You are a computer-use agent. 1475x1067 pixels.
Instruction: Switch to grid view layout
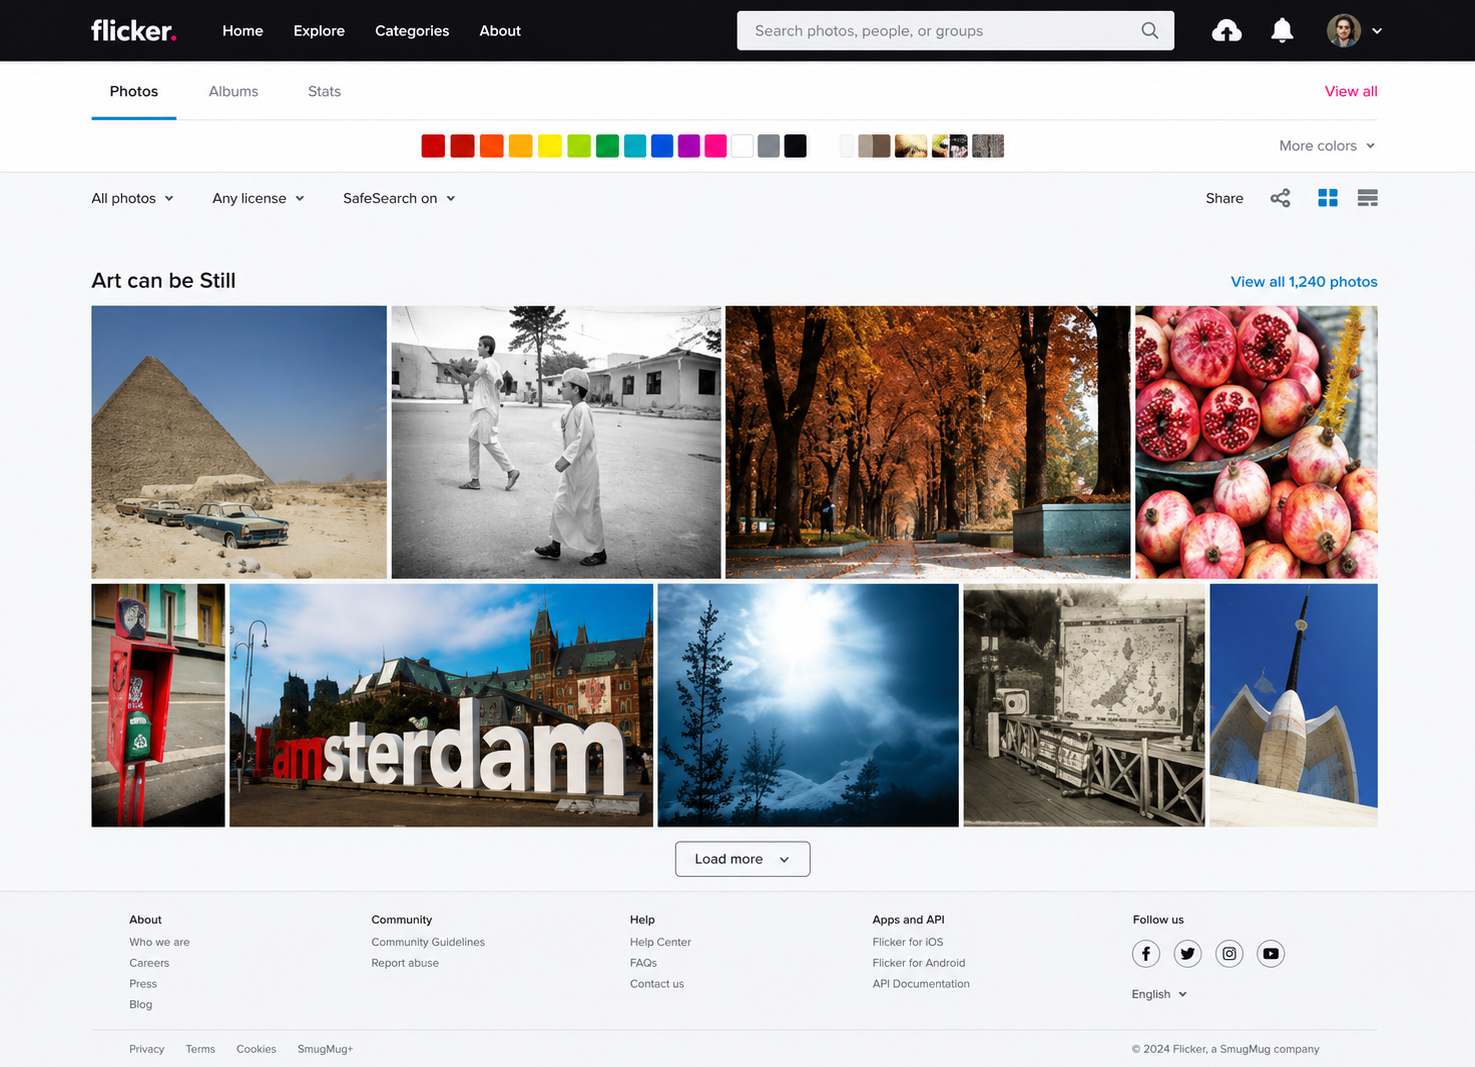[x=1328, y=198]
